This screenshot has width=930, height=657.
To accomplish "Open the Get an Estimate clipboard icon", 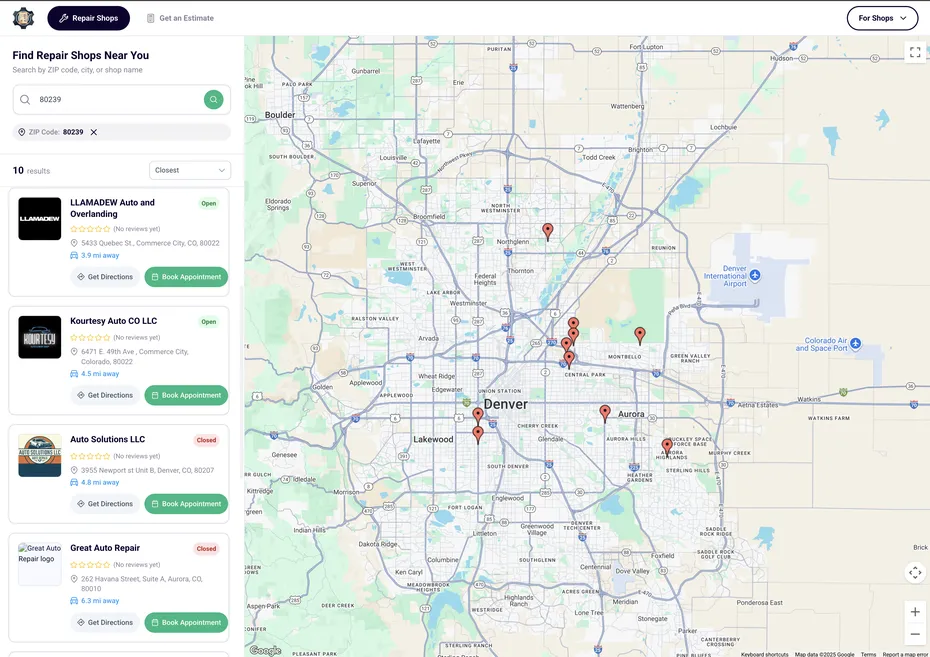I will [150, 16].
